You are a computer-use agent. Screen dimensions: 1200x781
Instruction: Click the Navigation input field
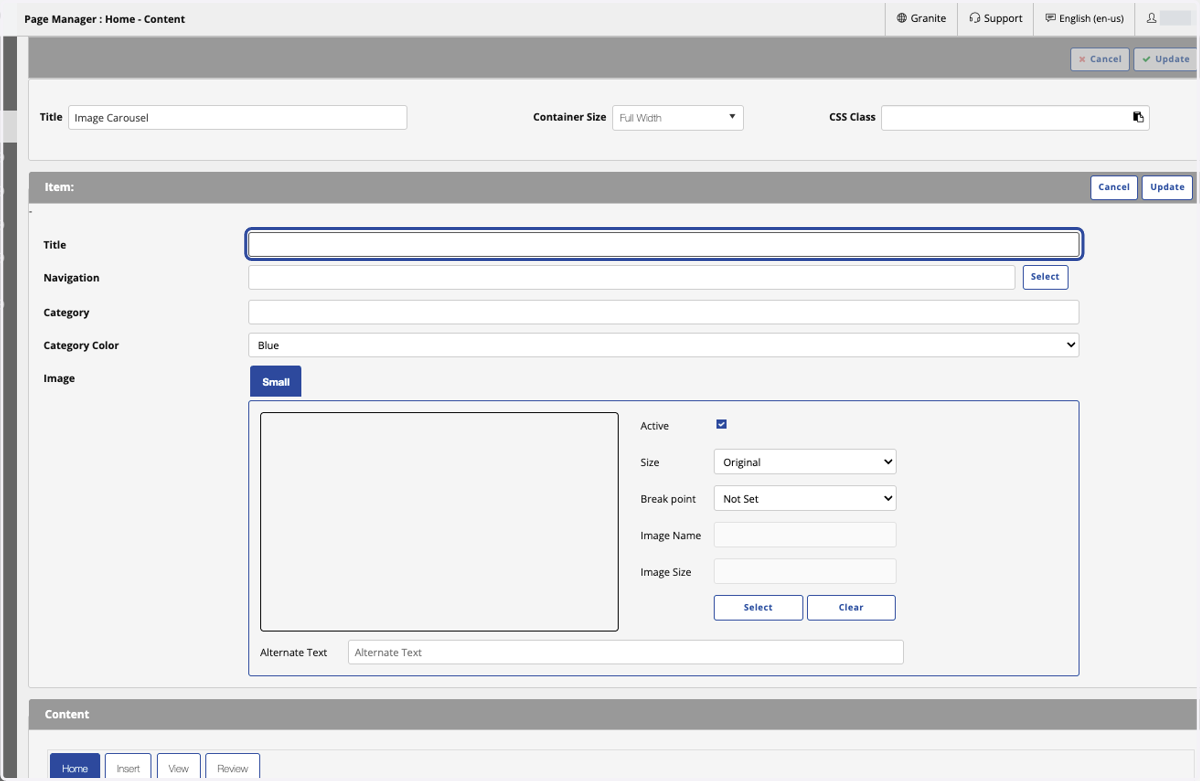631,277
